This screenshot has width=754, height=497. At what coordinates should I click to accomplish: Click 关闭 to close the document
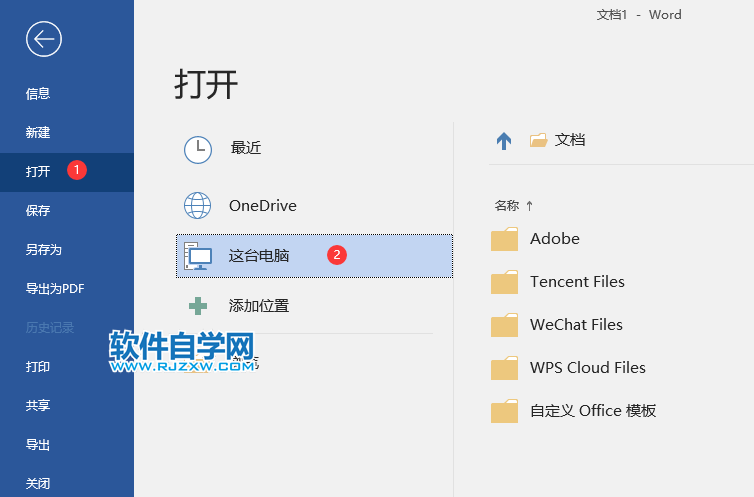(38, 484)
